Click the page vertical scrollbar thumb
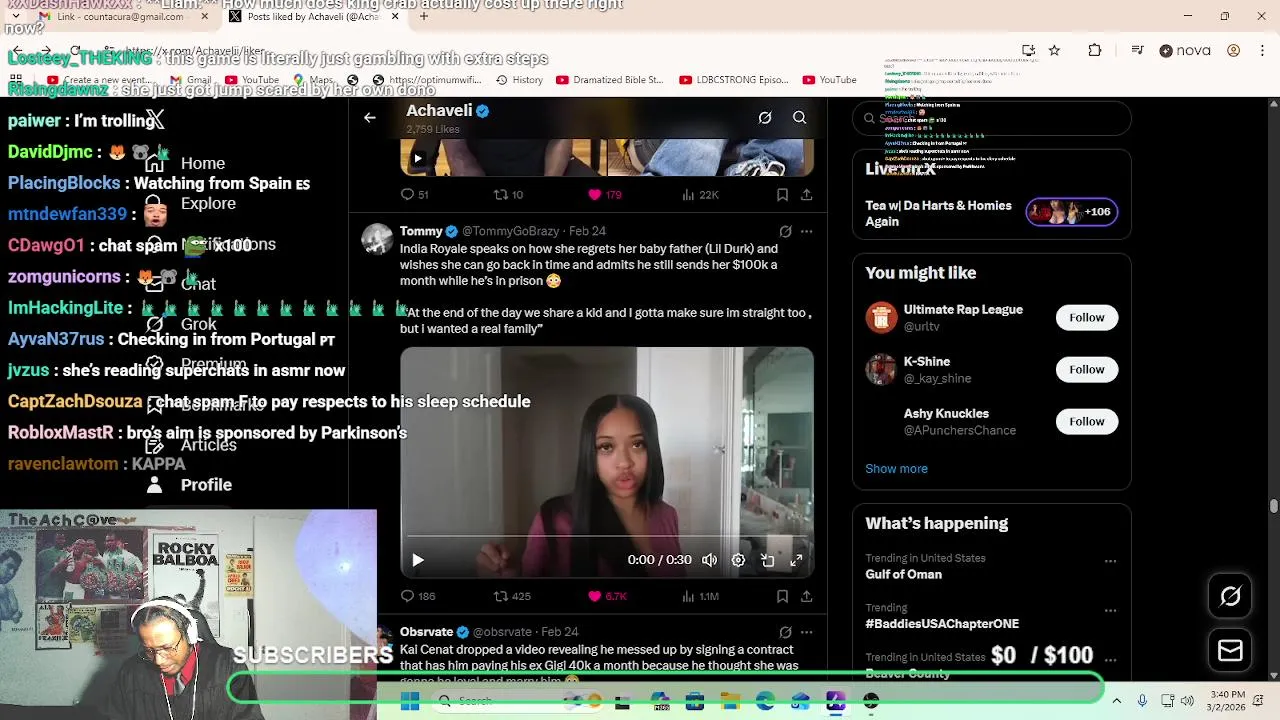This screenshot has width=1280, height=720. coord(1273,506)
